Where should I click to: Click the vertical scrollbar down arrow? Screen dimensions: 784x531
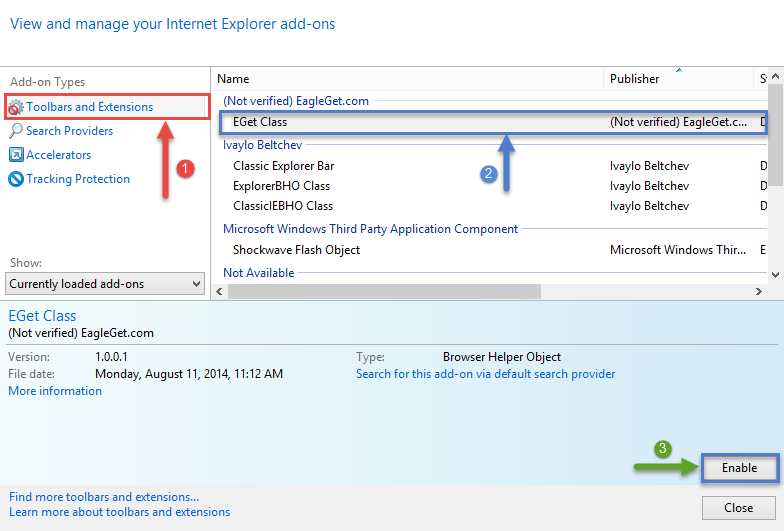[776, 274]
